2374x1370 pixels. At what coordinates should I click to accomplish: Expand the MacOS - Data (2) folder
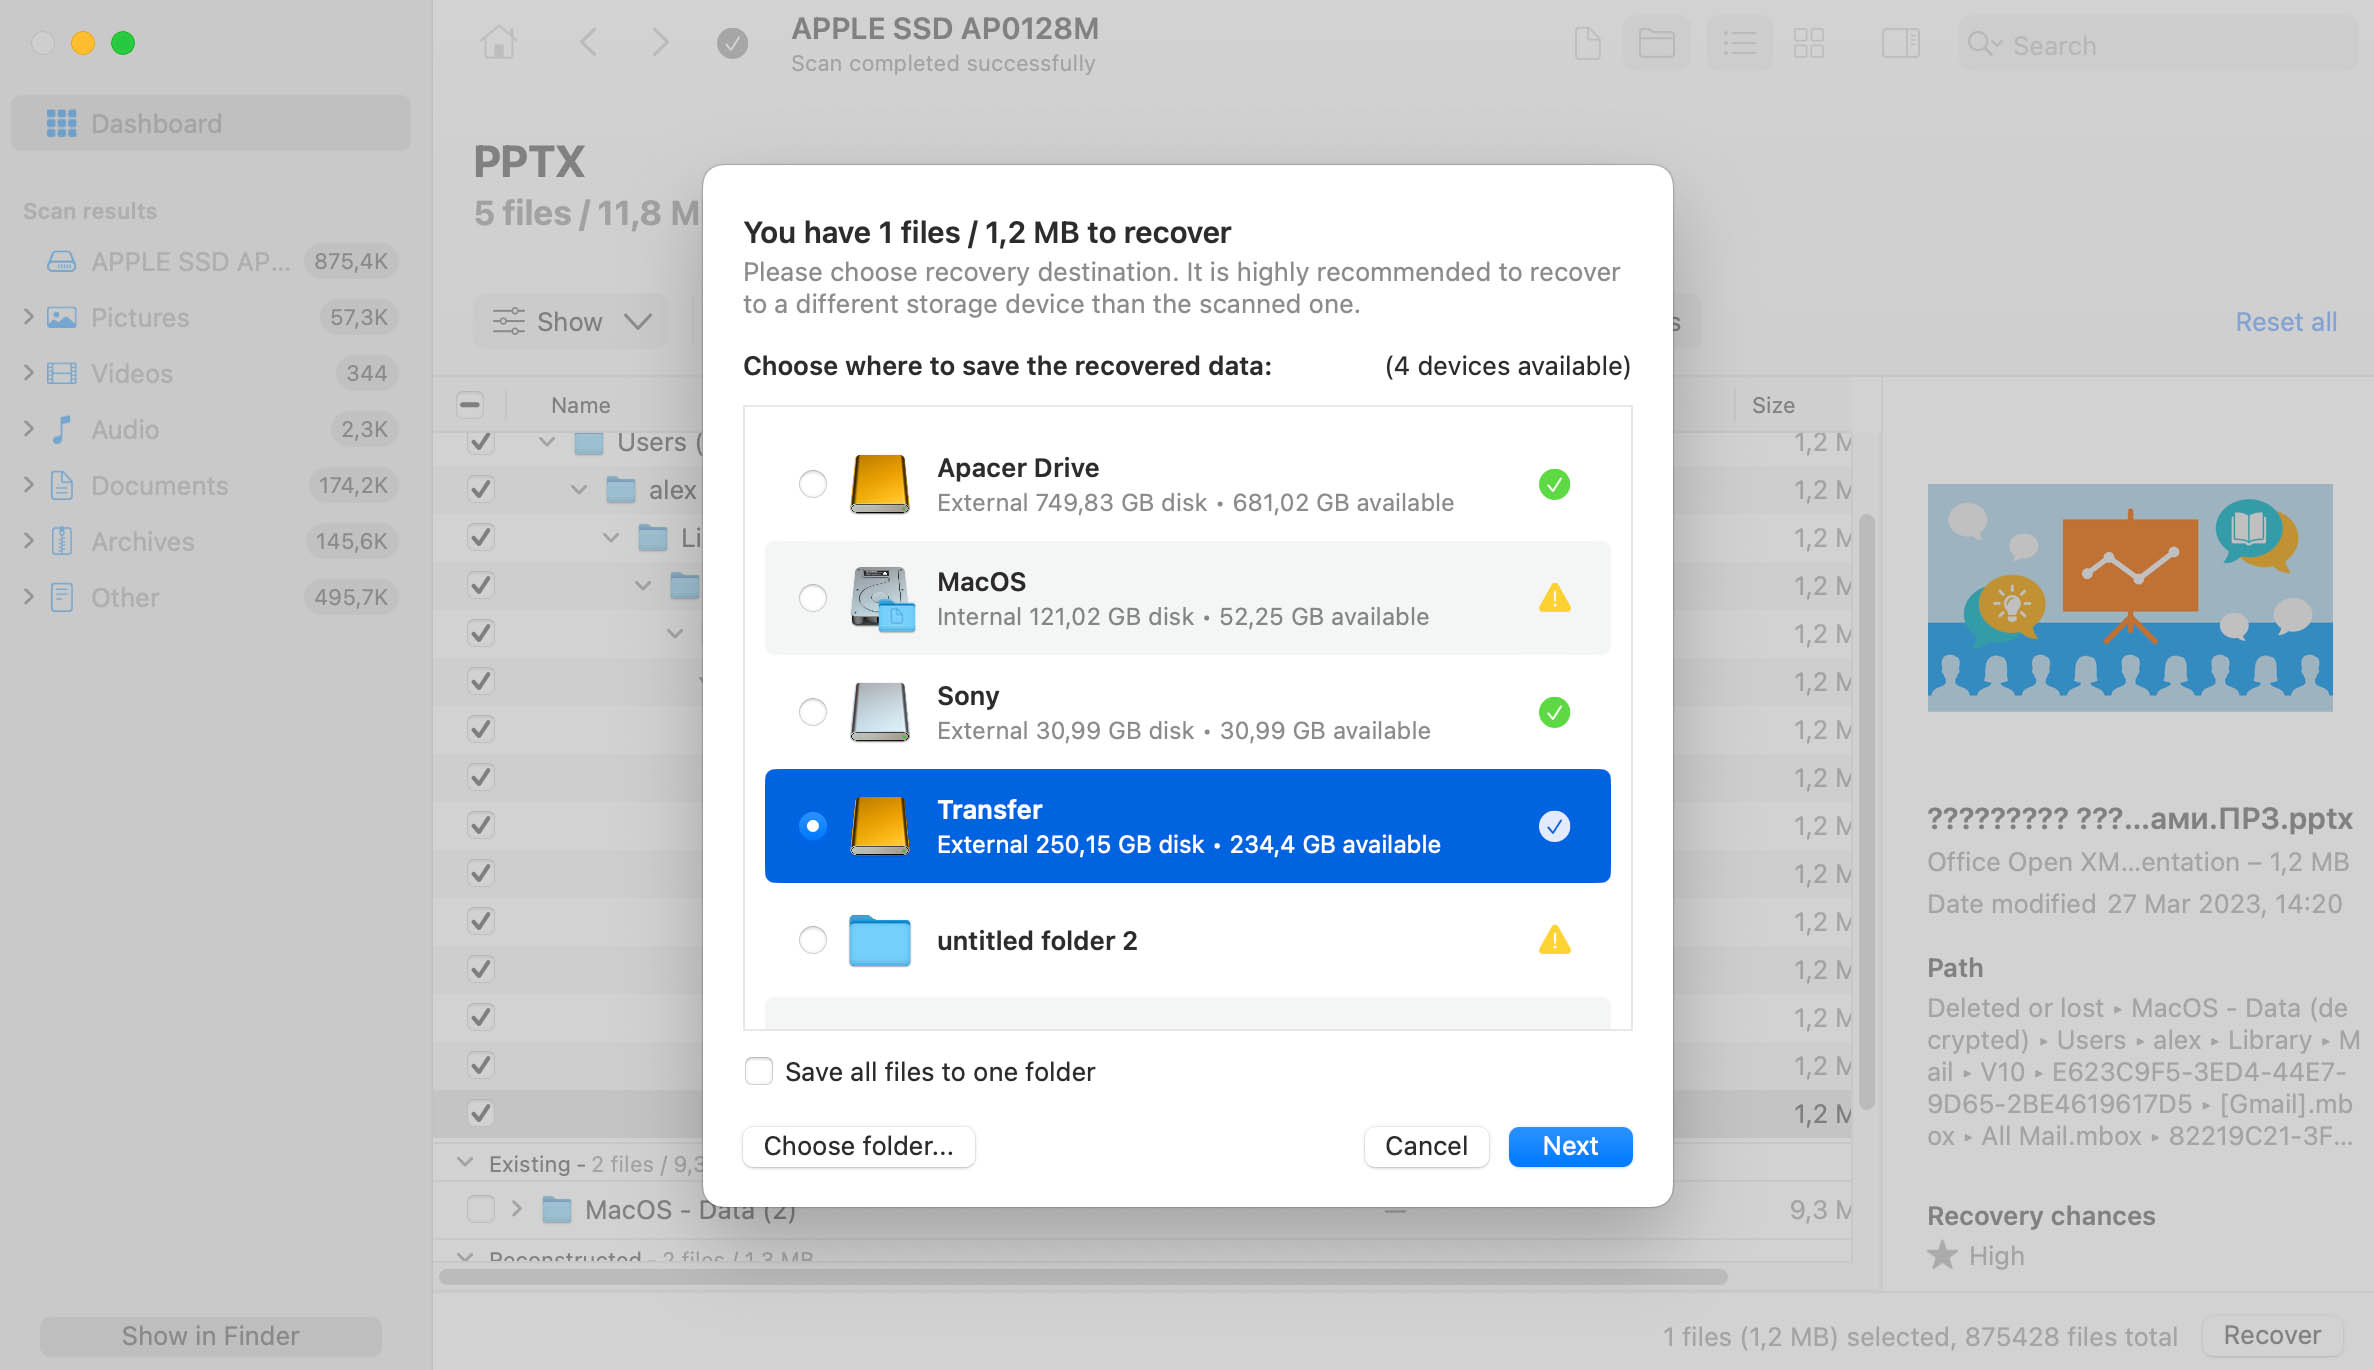pos(516,1209)
